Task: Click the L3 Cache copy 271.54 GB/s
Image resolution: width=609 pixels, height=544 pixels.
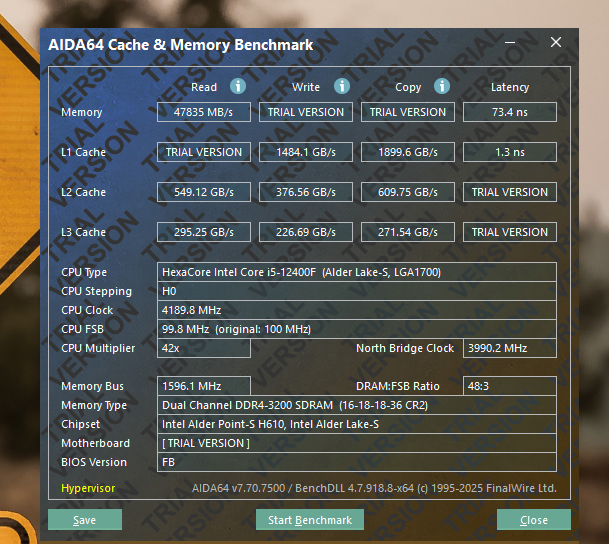Action: [x=408, y=232]
